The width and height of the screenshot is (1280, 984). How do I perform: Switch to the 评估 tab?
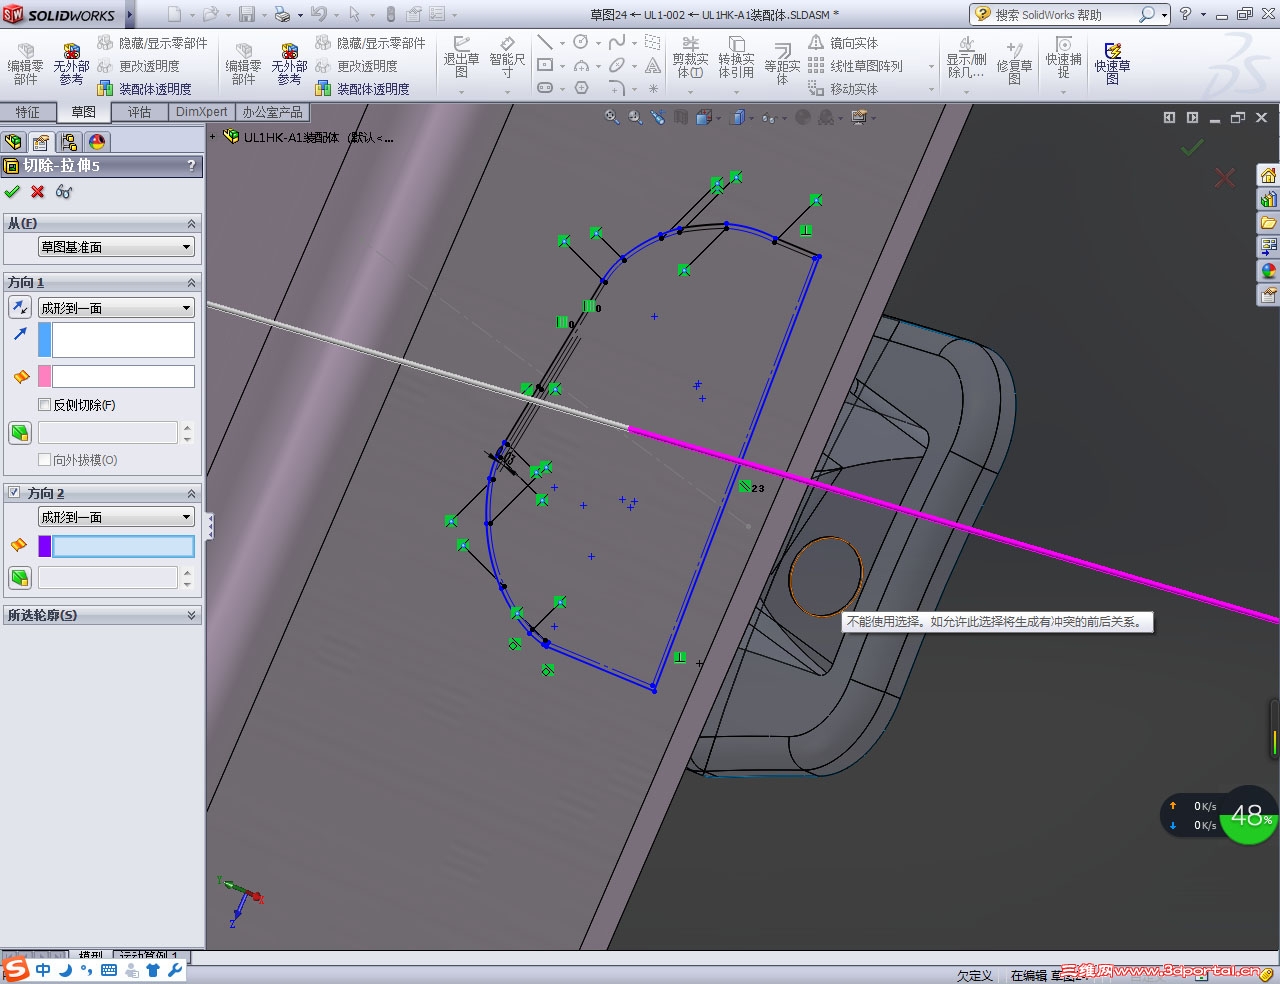(x=140, y=112)
